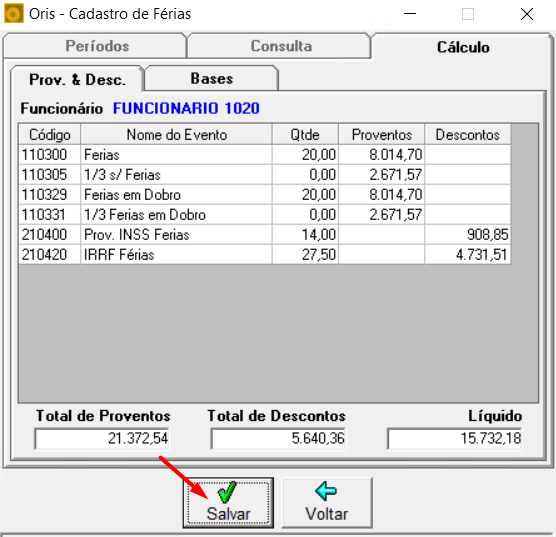Viewport: 556px width, 537px height.
Task: Select code cell 210400
Action: pos(50,234)
